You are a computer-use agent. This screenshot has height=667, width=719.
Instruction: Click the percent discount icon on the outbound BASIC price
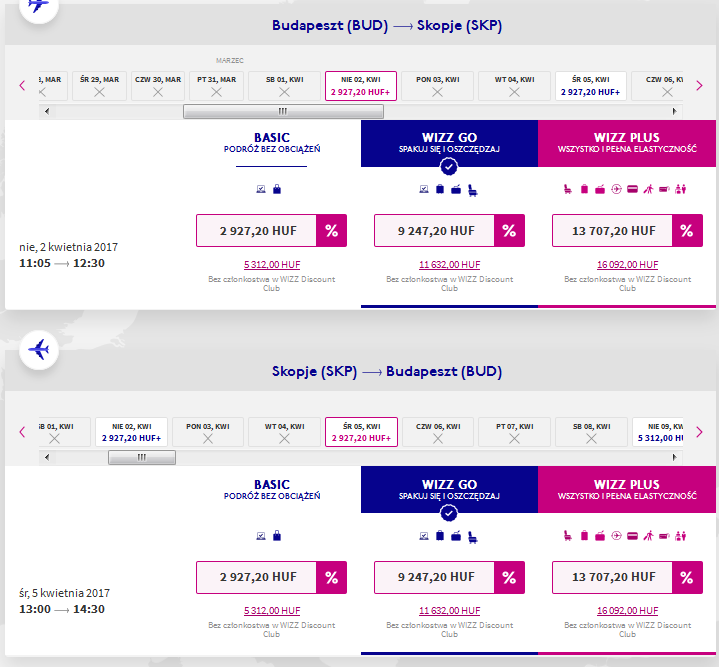[x=332, y=231]
